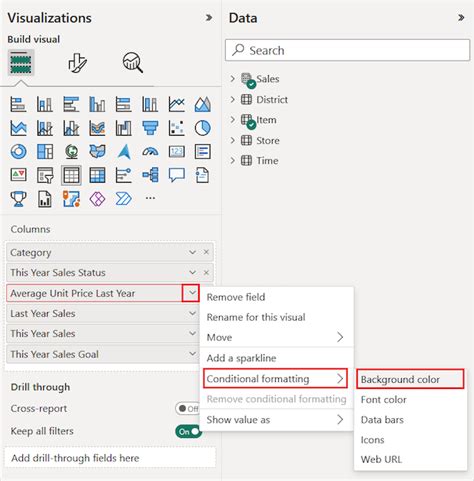Click the Data pane Search box

point(347,50)
